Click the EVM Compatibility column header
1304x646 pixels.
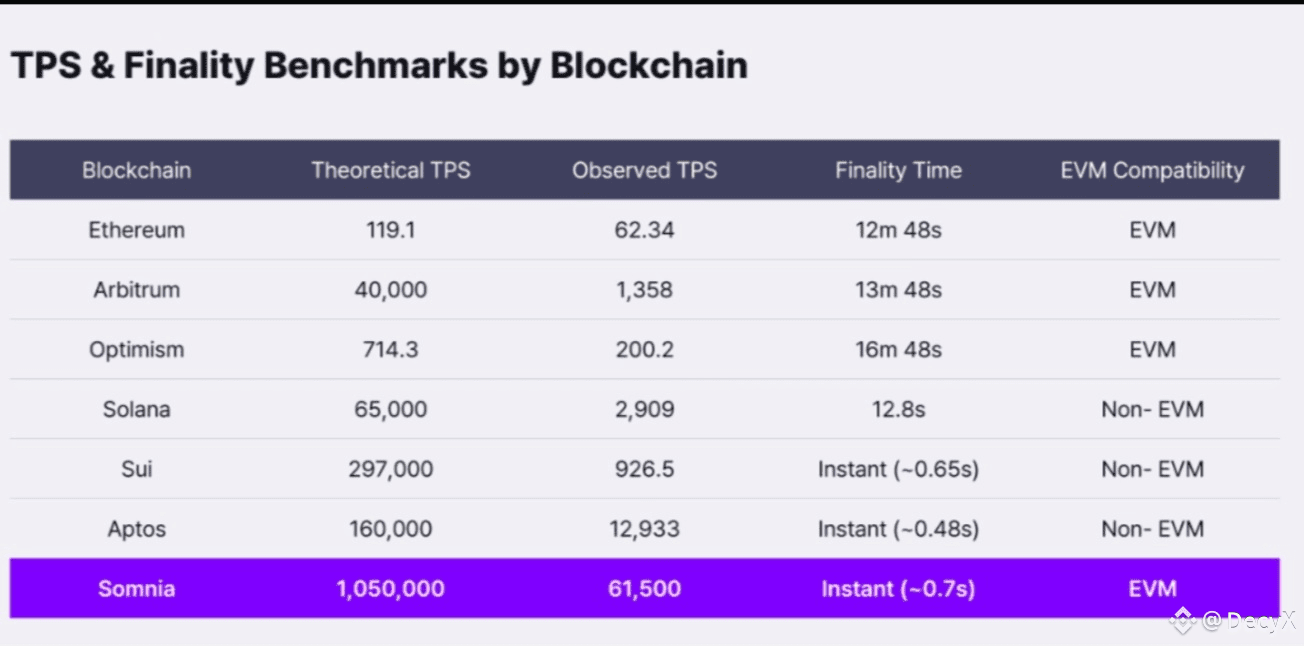point(1152,170)
